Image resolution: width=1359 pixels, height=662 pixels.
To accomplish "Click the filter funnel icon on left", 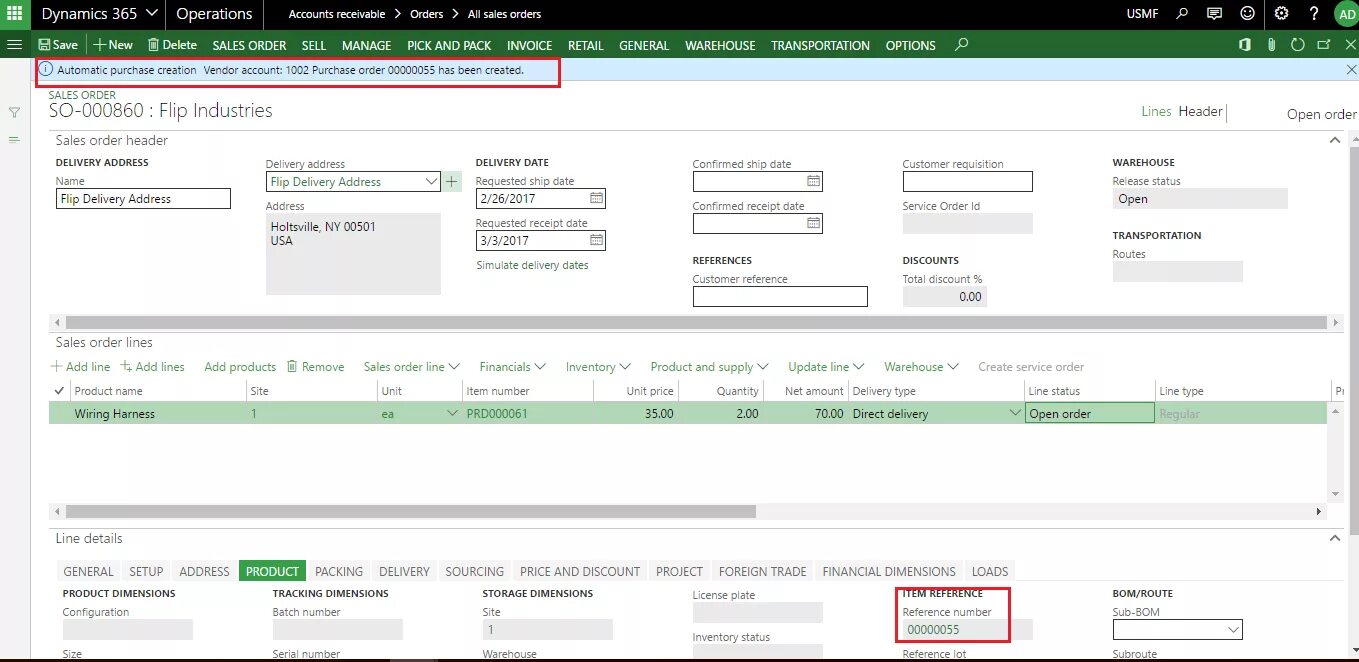I will pyautogui.click(x=14, y=113).
